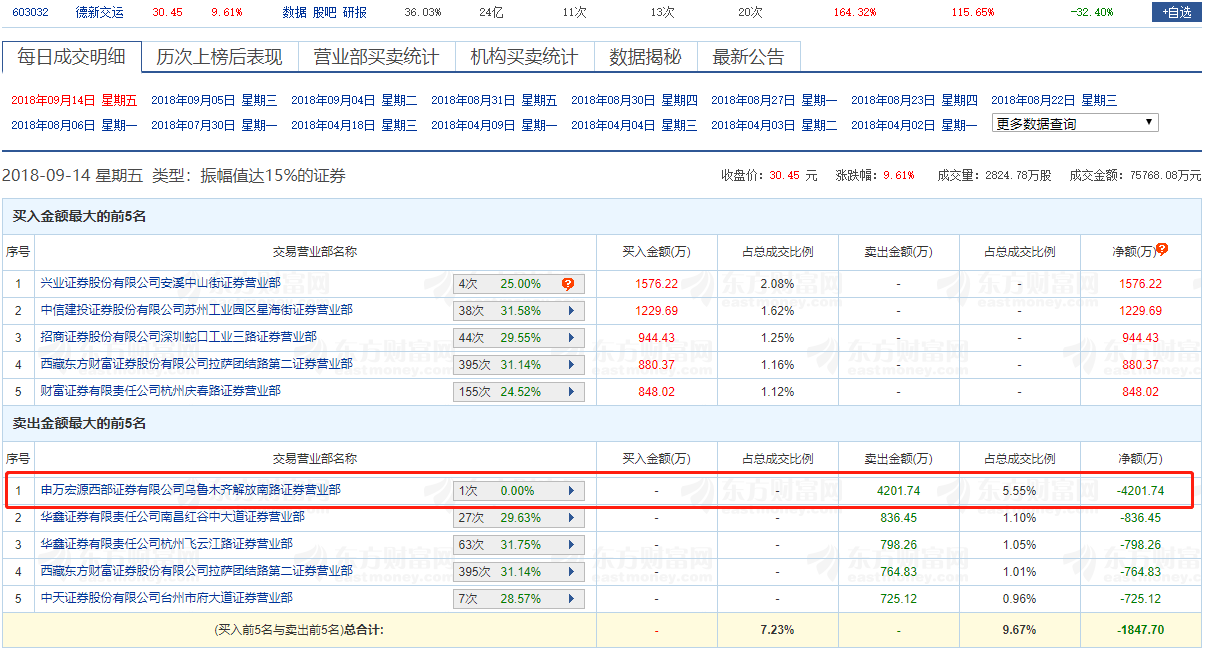The image size is (1209, 656).
Task: Open the 机构买卖统计 tab
Action: point(524,57)
